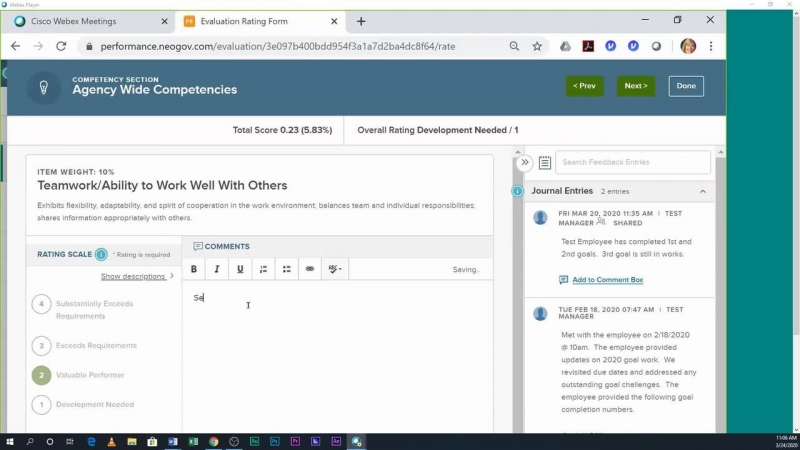Viewport: 800px width, 450px height.
Task: Open a new browser tab
Action: point(361,21)
